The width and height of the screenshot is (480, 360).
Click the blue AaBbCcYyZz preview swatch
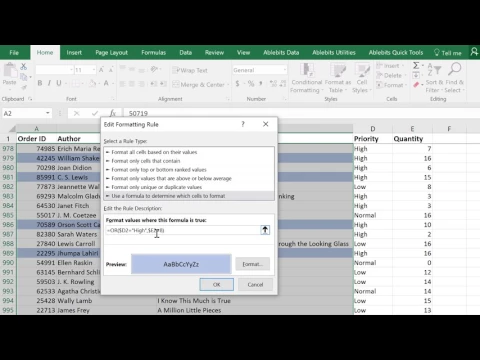pos(181,264)
